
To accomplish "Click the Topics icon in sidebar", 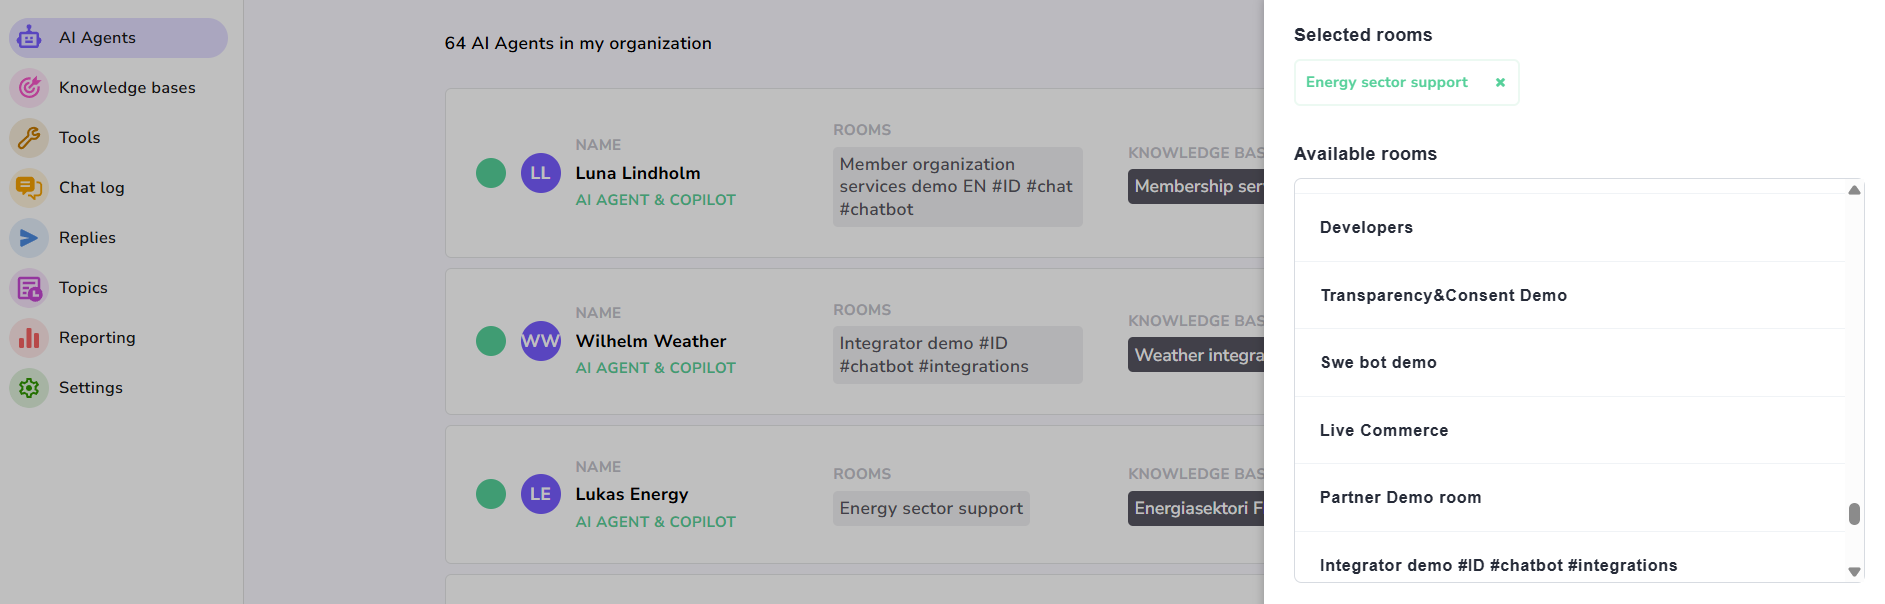I will coord(29,288).
